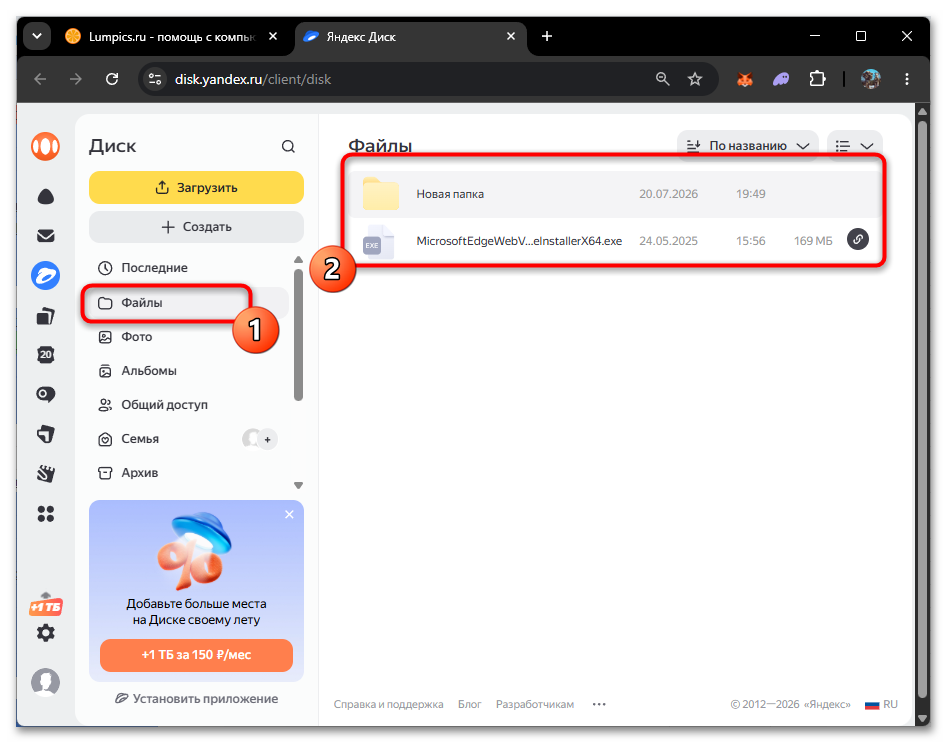Click the browser zoom magnifier icon

pyautogui.click(x=663, y=79)
